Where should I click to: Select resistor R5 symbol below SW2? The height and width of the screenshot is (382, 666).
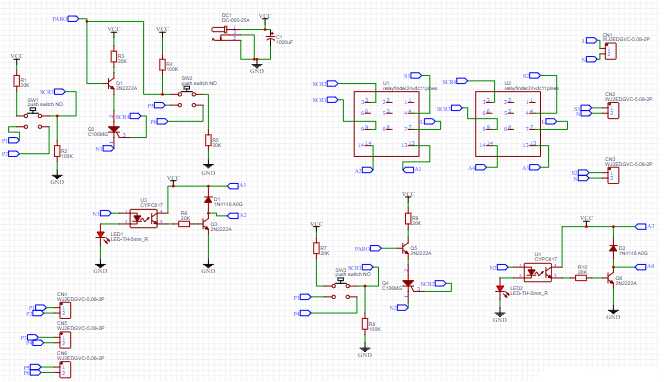pos(208,140)
